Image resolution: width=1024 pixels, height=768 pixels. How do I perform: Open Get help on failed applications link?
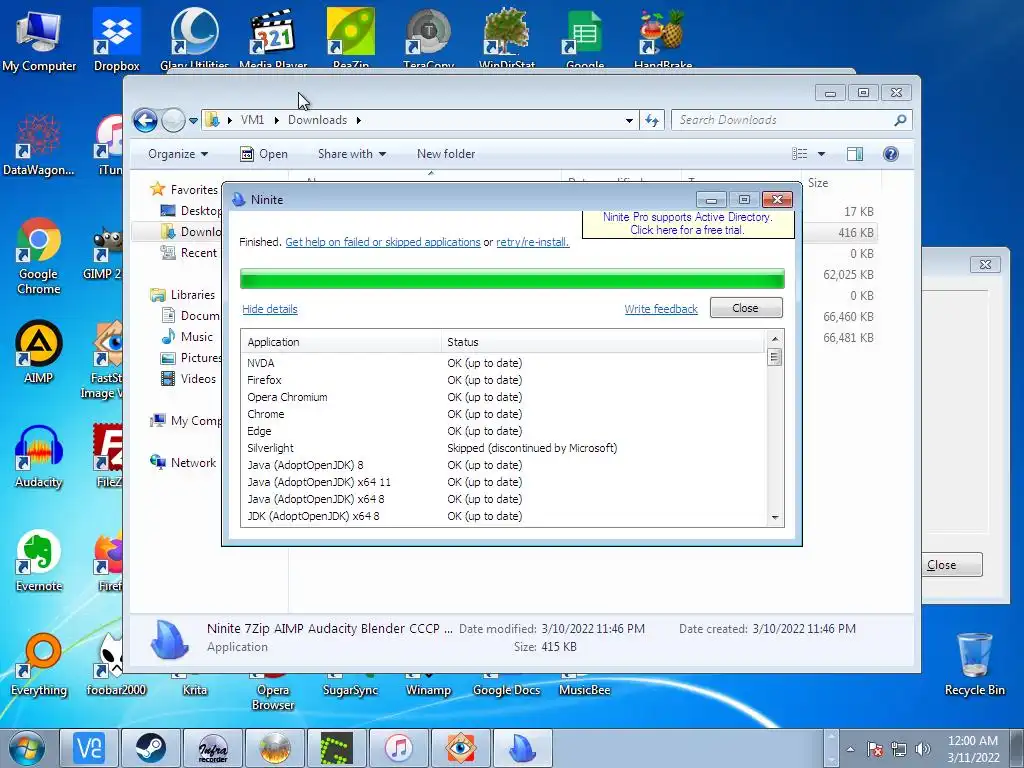[x=383, y=242]
